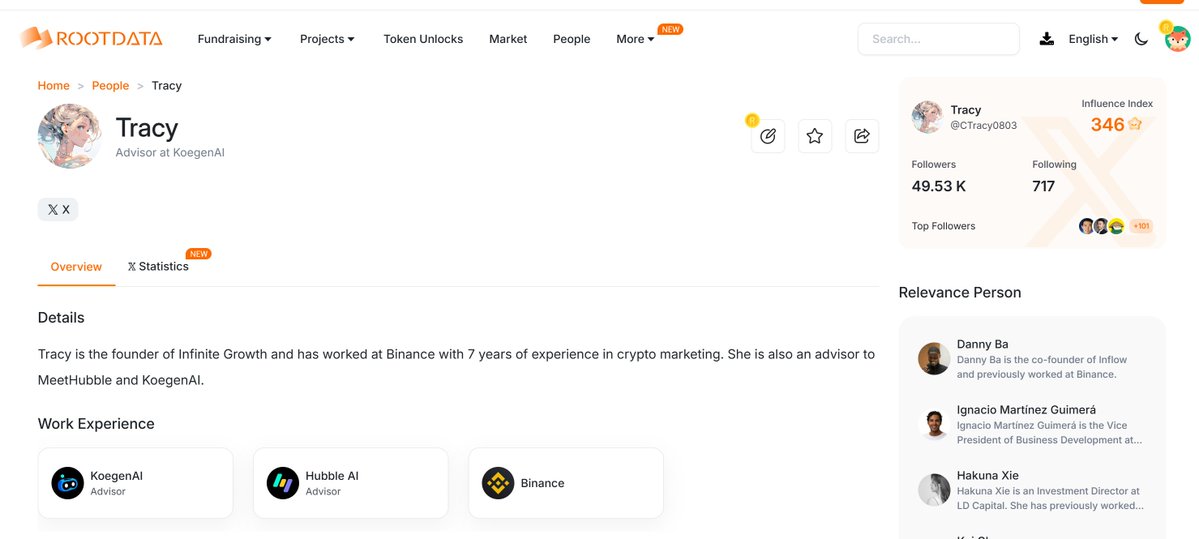The image size is (1199, 539).
Task: Open the English language dropdown
Action: 1093,39
